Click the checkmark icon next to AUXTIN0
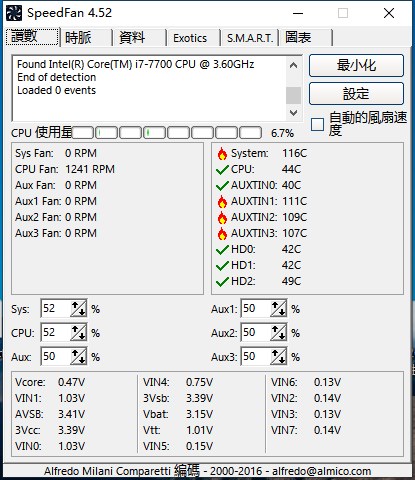The image size is (415, 480). (x=222, y=186)
